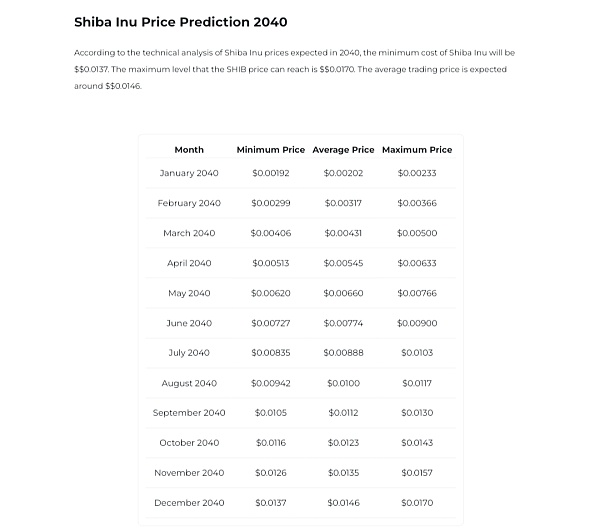
Task: Click January 2040 maximum price $0.00233
Action: [x=417, y=173]
